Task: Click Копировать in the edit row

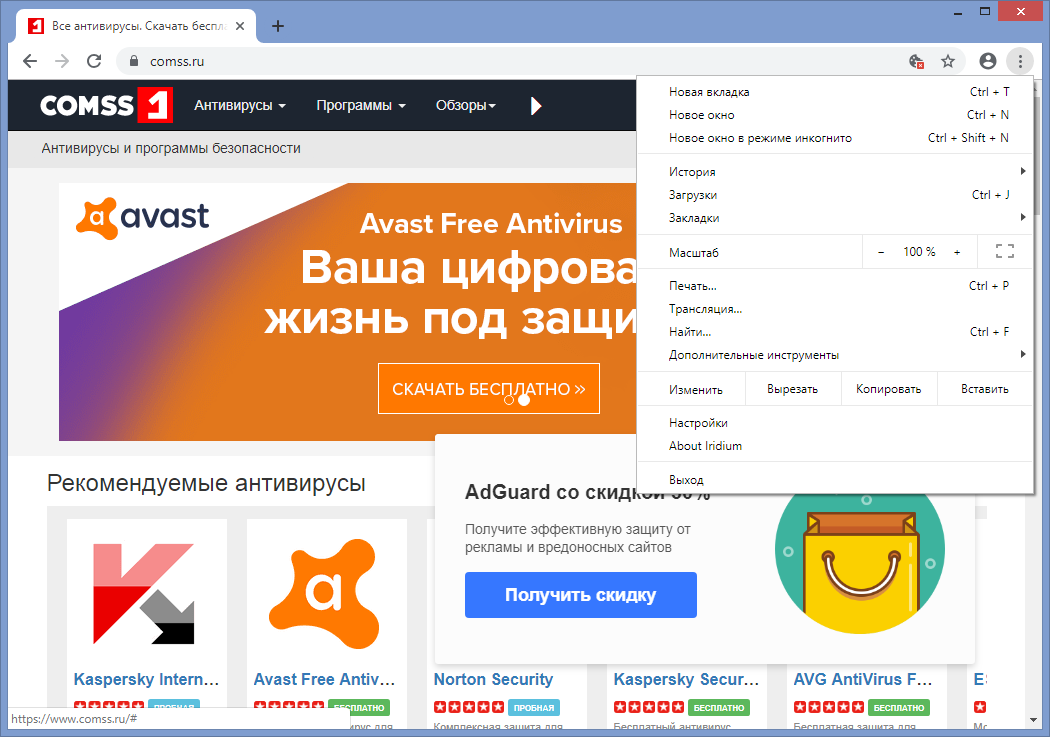Action: pyautogui.click(x=889, y=389)
